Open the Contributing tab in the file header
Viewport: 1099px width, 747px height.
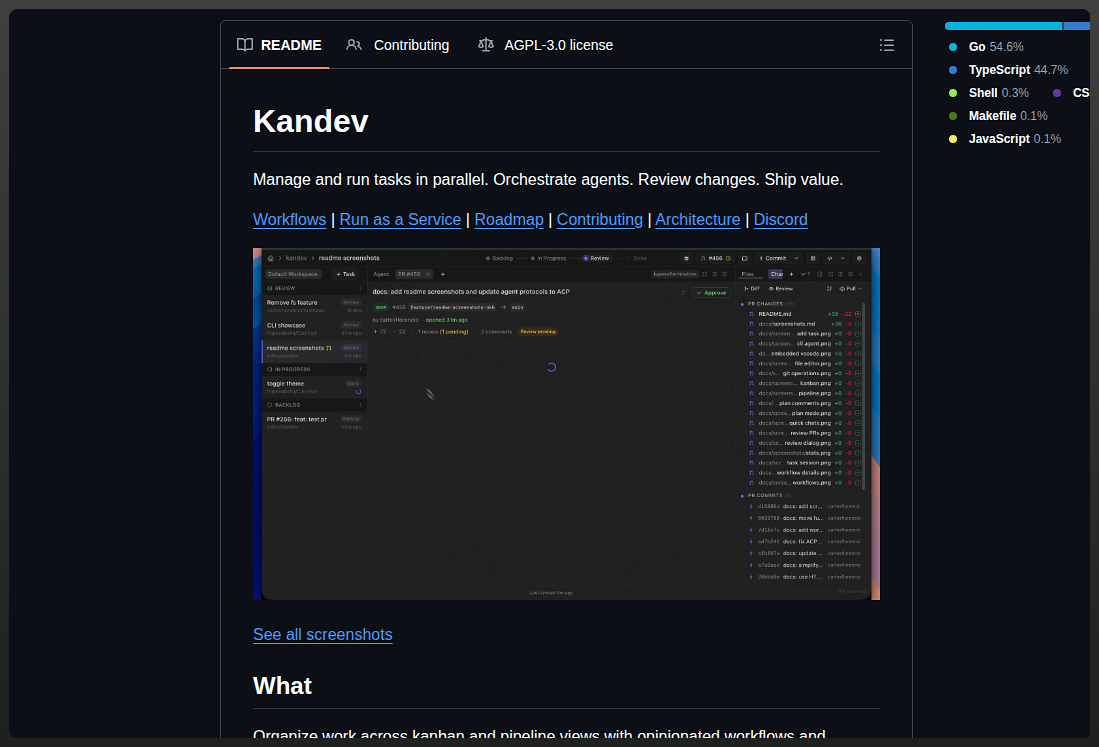(397, 46)
